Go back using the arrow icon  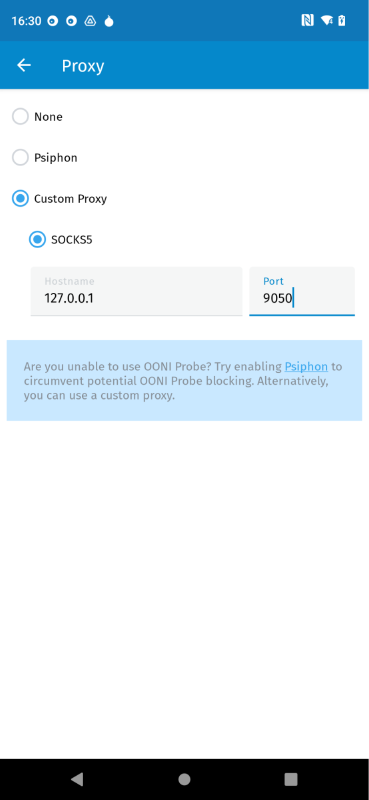(24, 65)
